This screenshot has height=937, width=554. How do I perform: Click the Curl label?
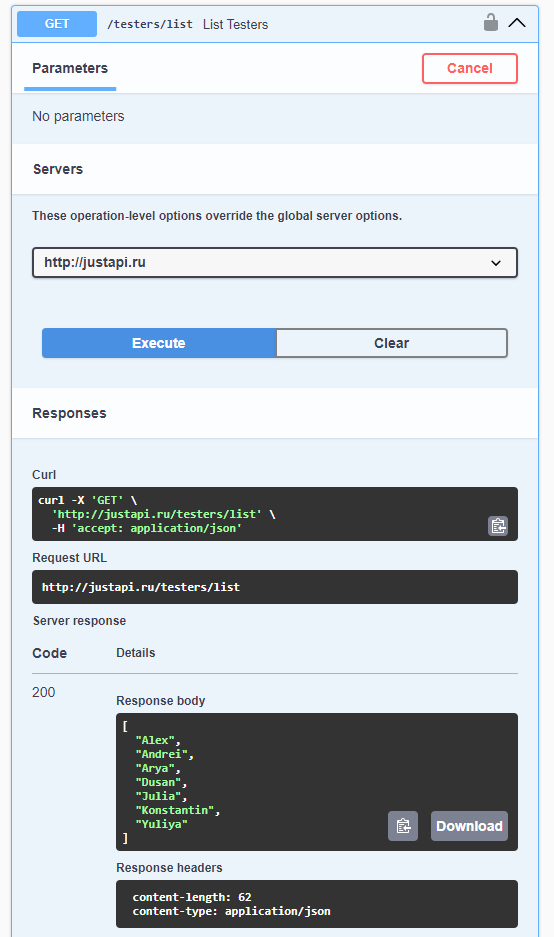pyautogui.click(x=44, y=474)
